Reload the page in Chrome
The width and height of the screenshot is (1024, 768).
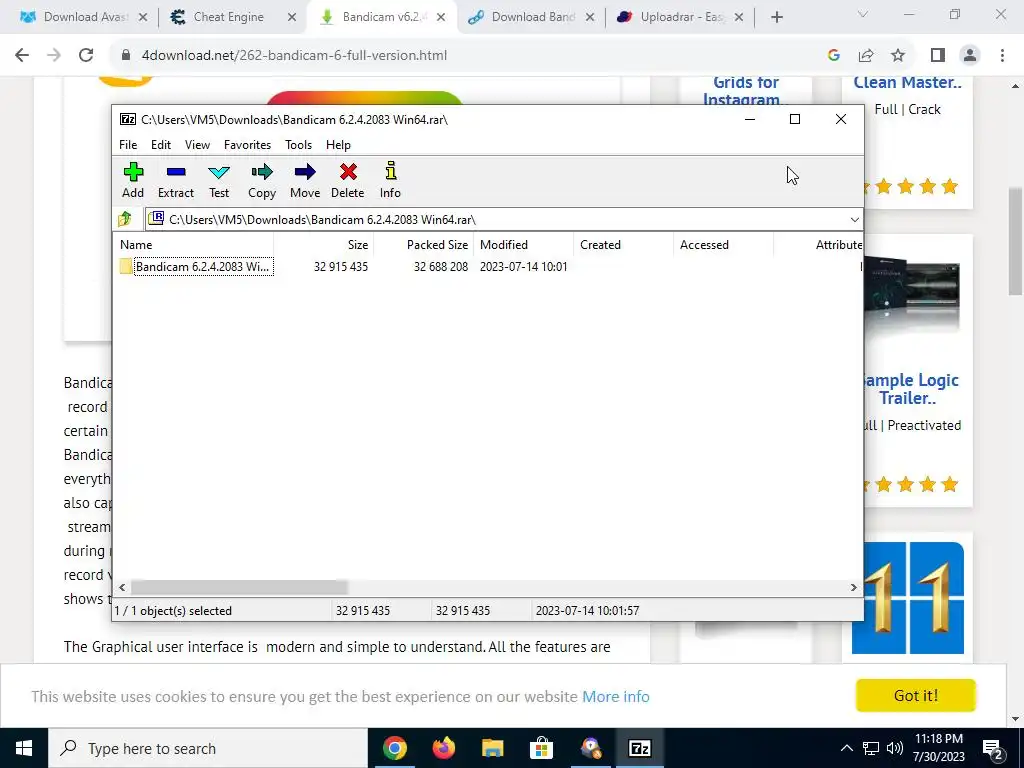(x=86, y=56)
